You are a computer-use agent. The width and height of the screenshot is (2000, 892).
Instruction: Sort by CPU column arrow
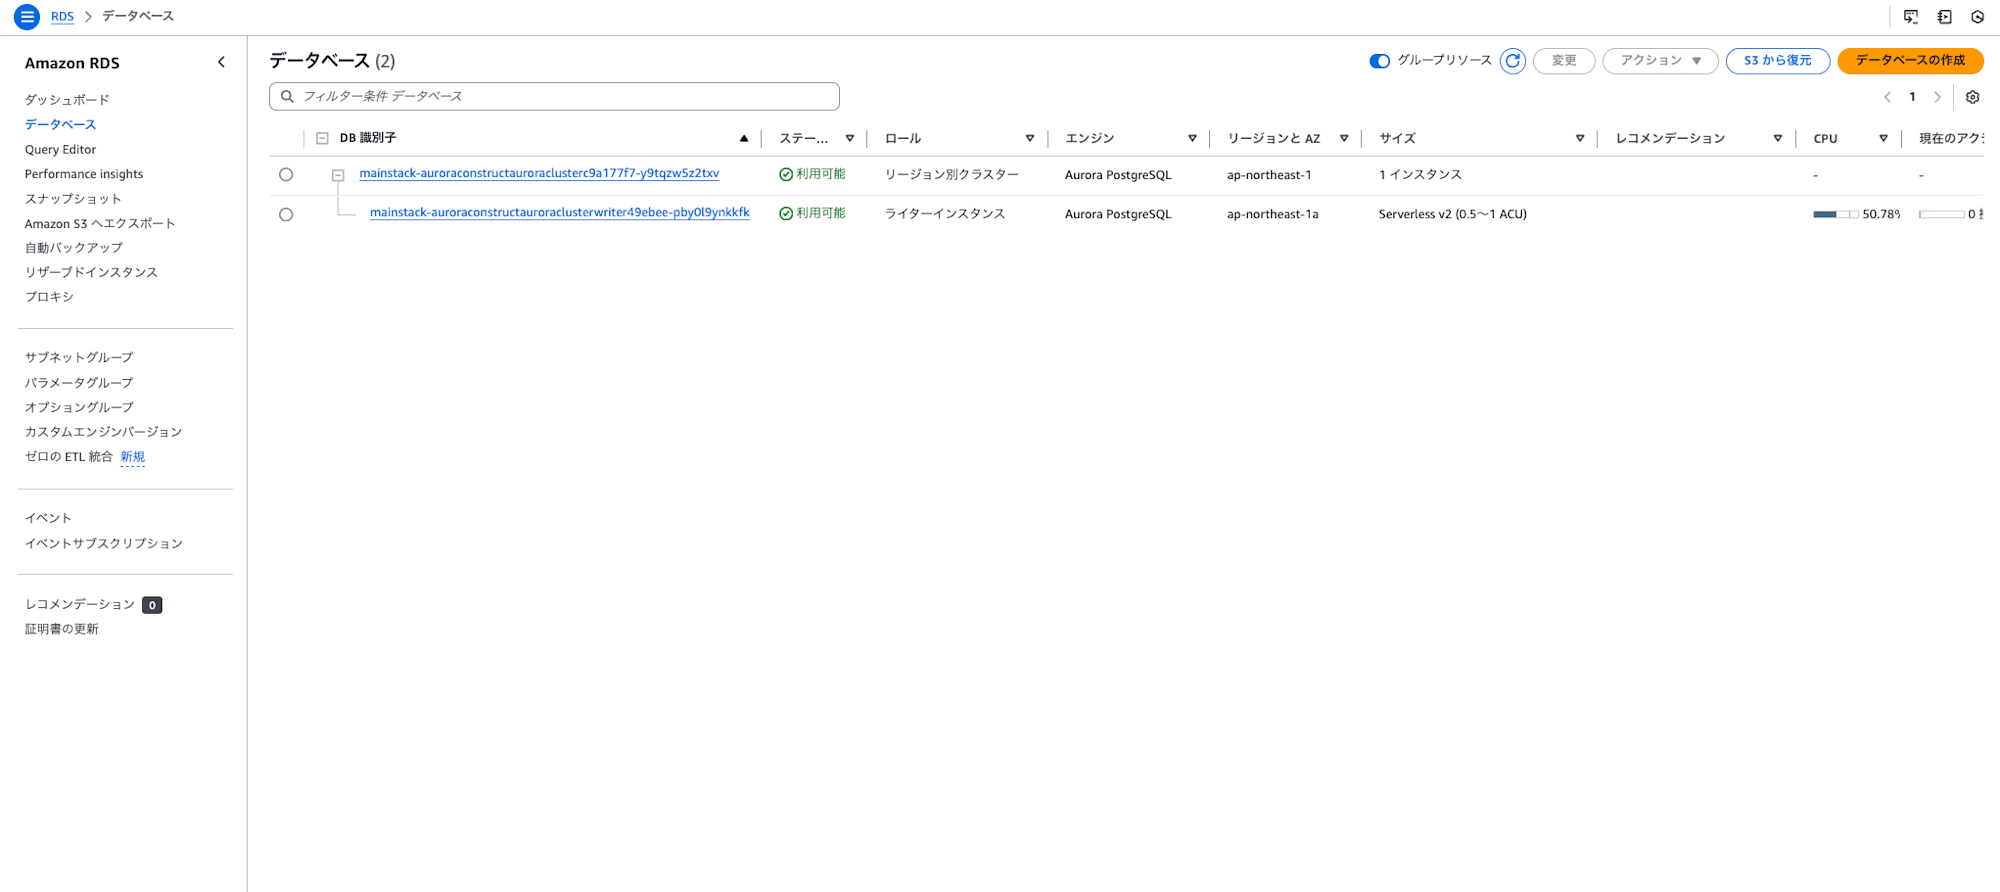point(1883,138)
